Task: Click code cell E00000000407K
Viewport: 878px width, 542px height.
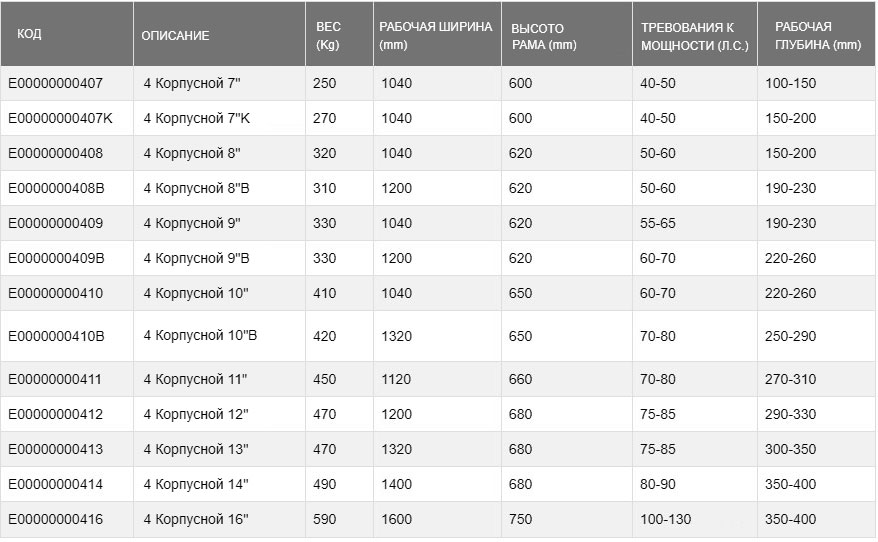Action: click(x=60, y=119)
